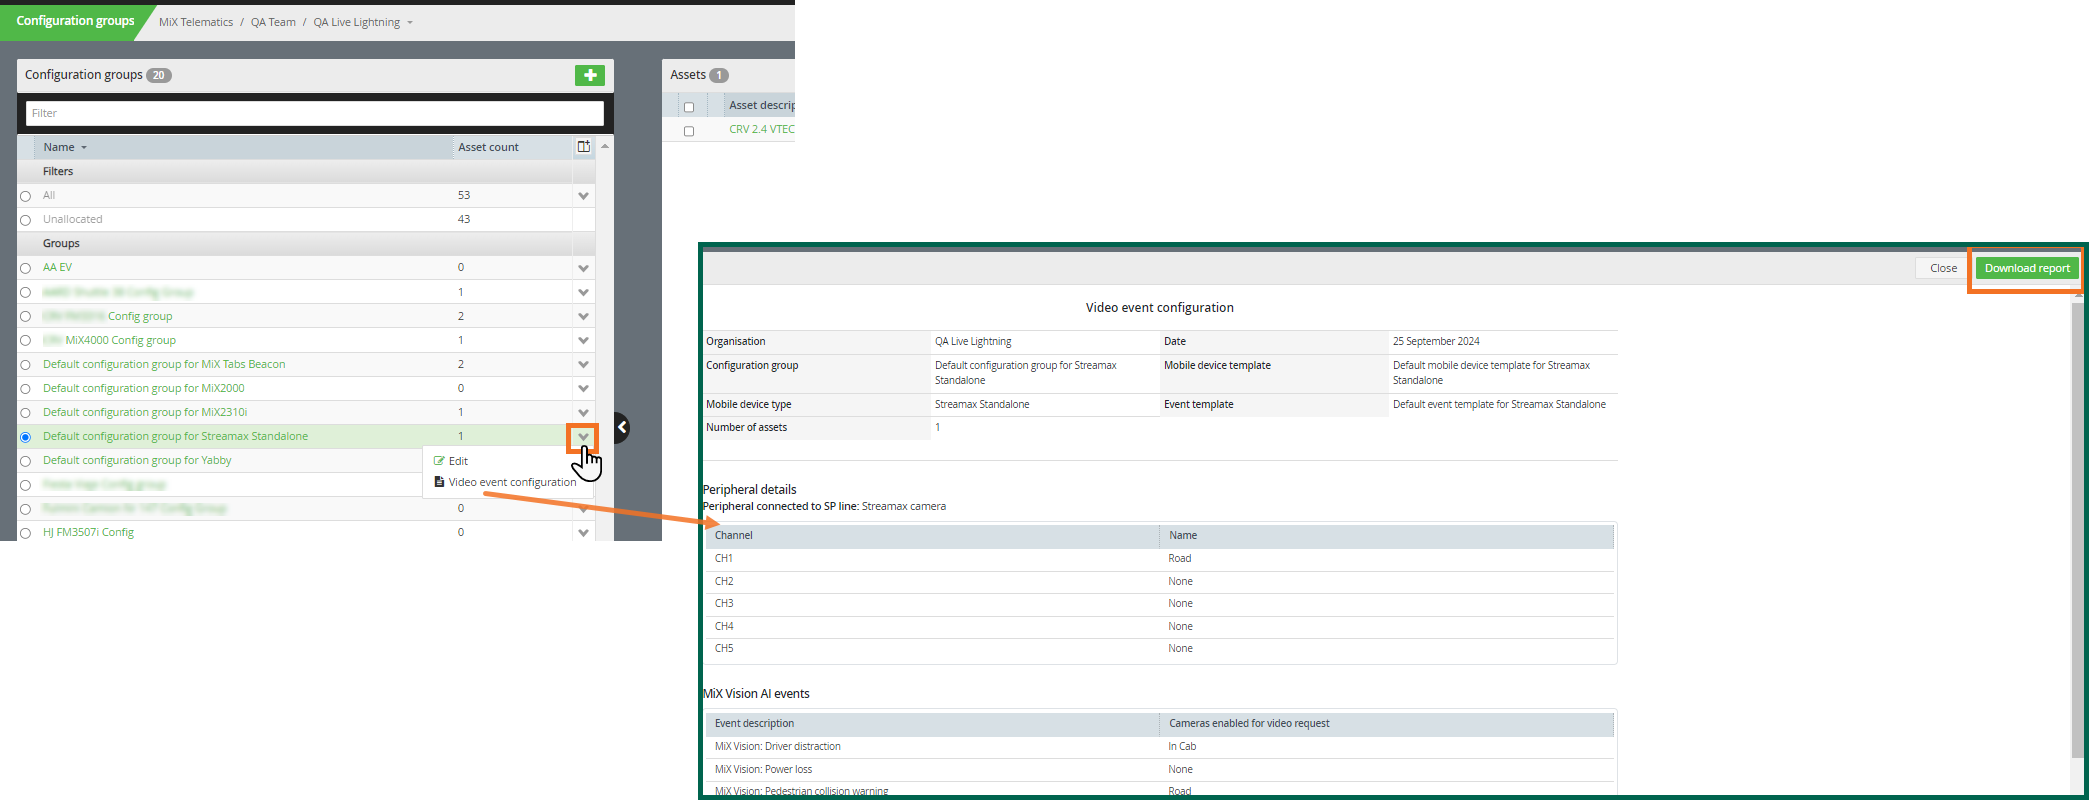
Task: Click into the Filter input field
Action: (x=315, y=113)
